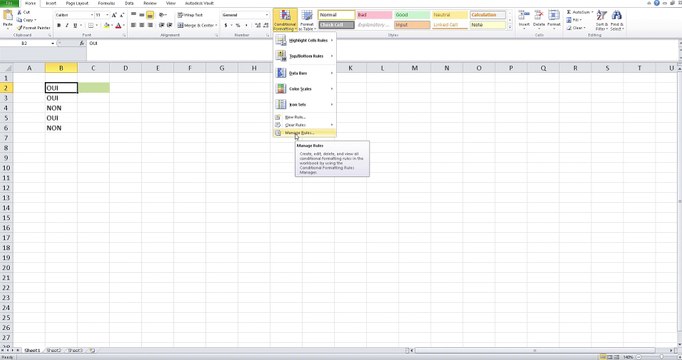Open the General number format dropdown
The height and width of the screenshot is (360, 682).
tap(267, 15)
